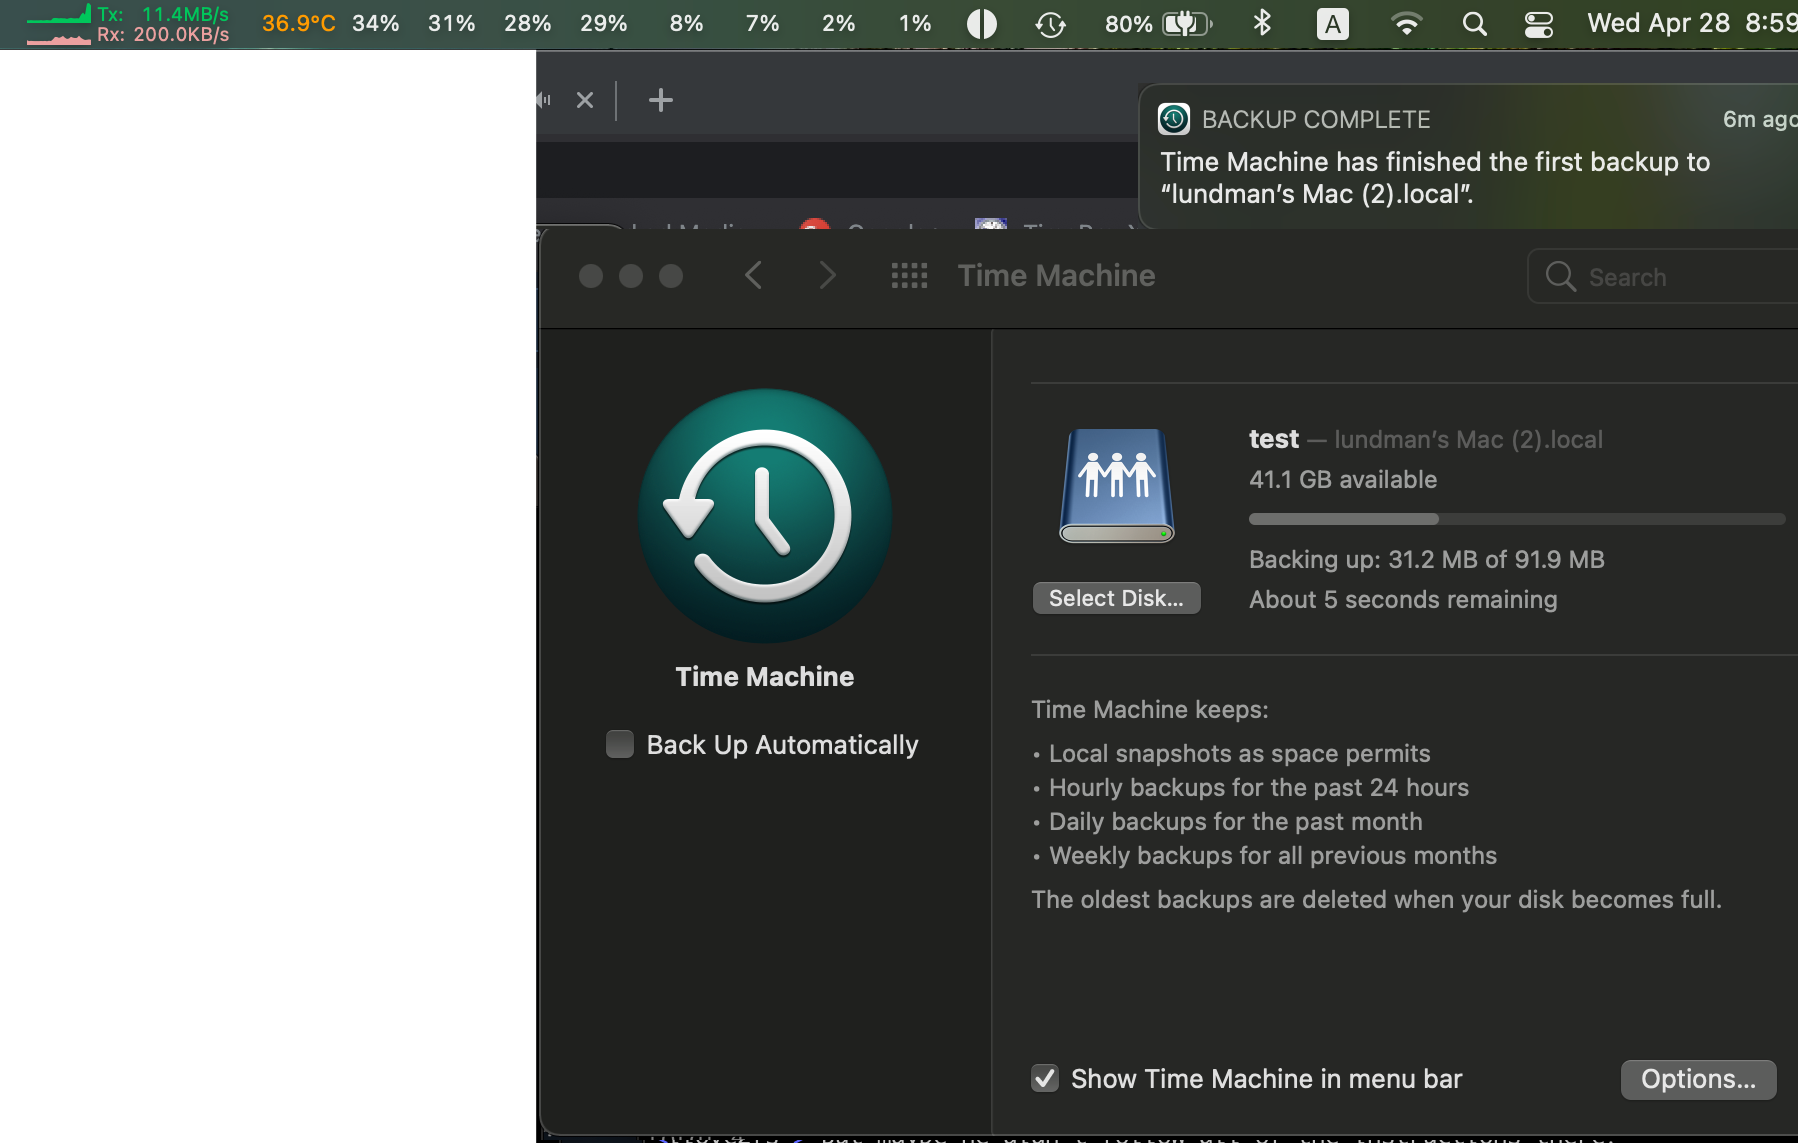
Task: Click 'Hourly backups for the past 24 hours'
Action: pos(1258,787)
